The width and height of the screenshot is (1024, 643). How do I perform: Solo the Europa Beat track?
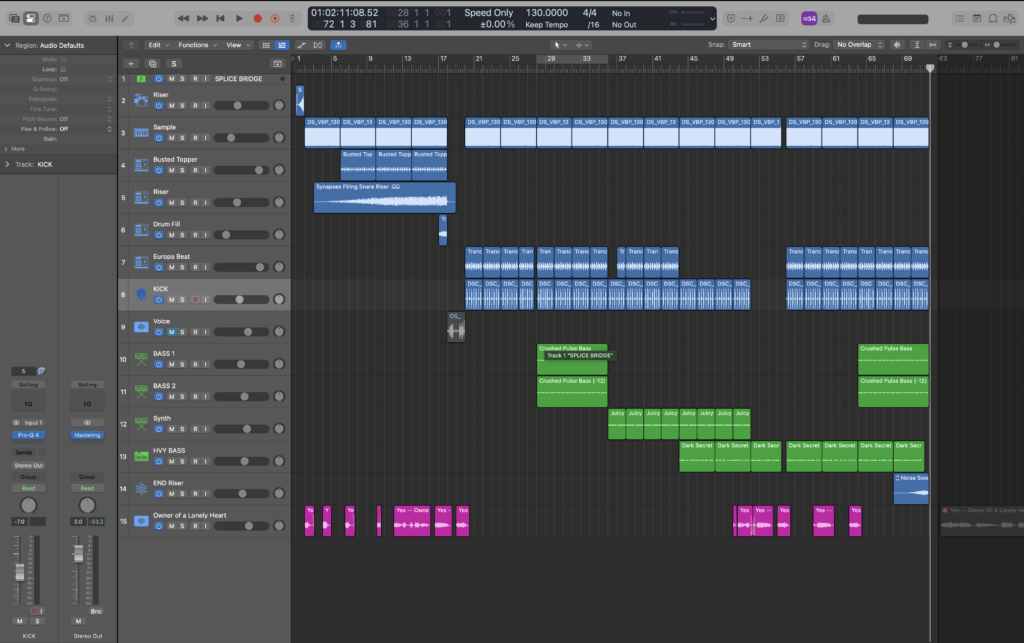click(x=182, y=267)
